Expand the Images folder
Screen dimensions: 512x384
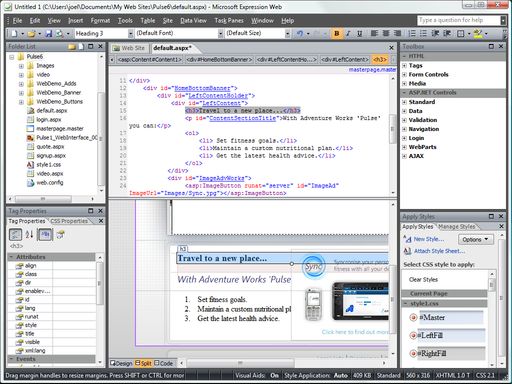click(x=21, y=66)
